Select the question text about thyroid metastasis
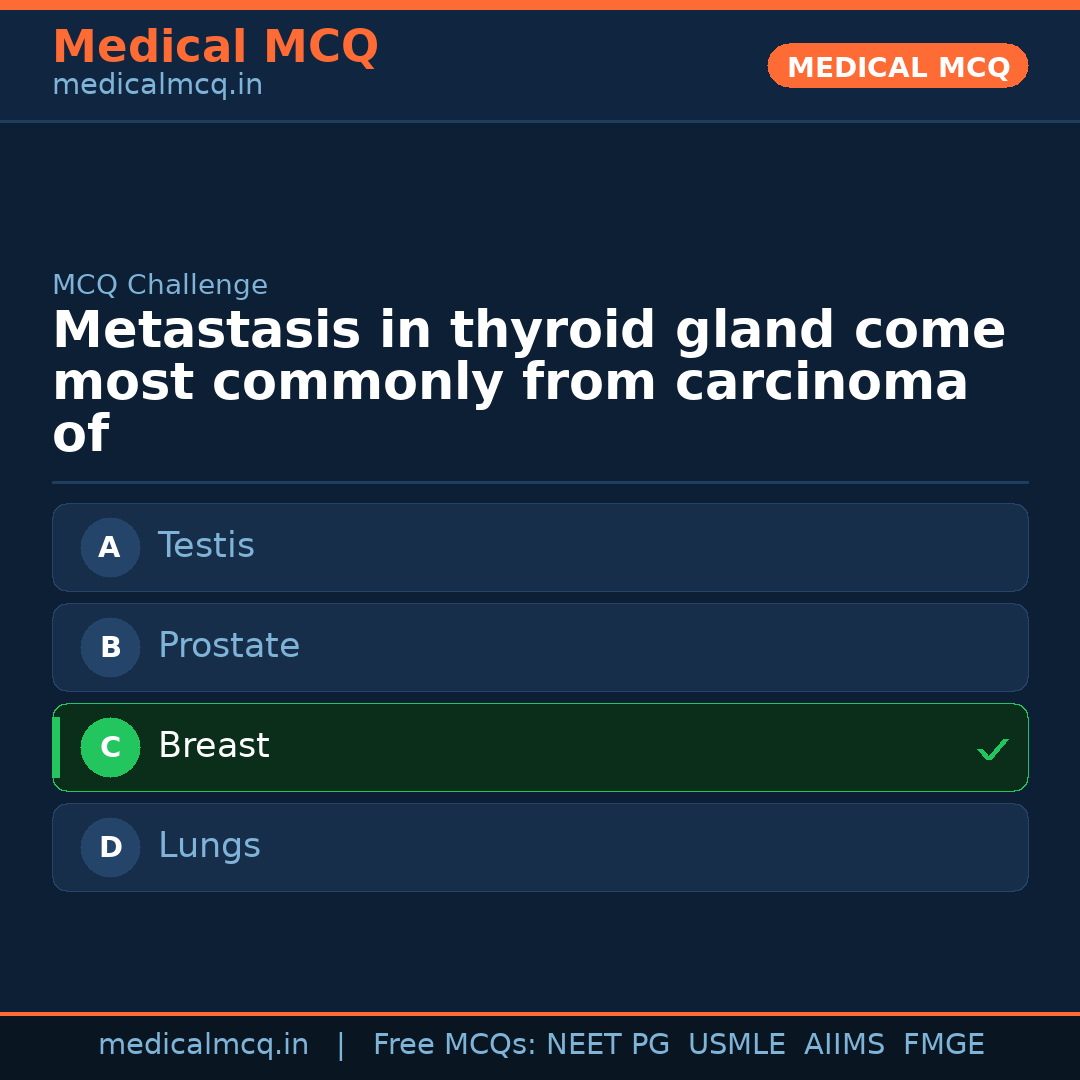The image size is (1080, 1080). (x=529, y=380)
